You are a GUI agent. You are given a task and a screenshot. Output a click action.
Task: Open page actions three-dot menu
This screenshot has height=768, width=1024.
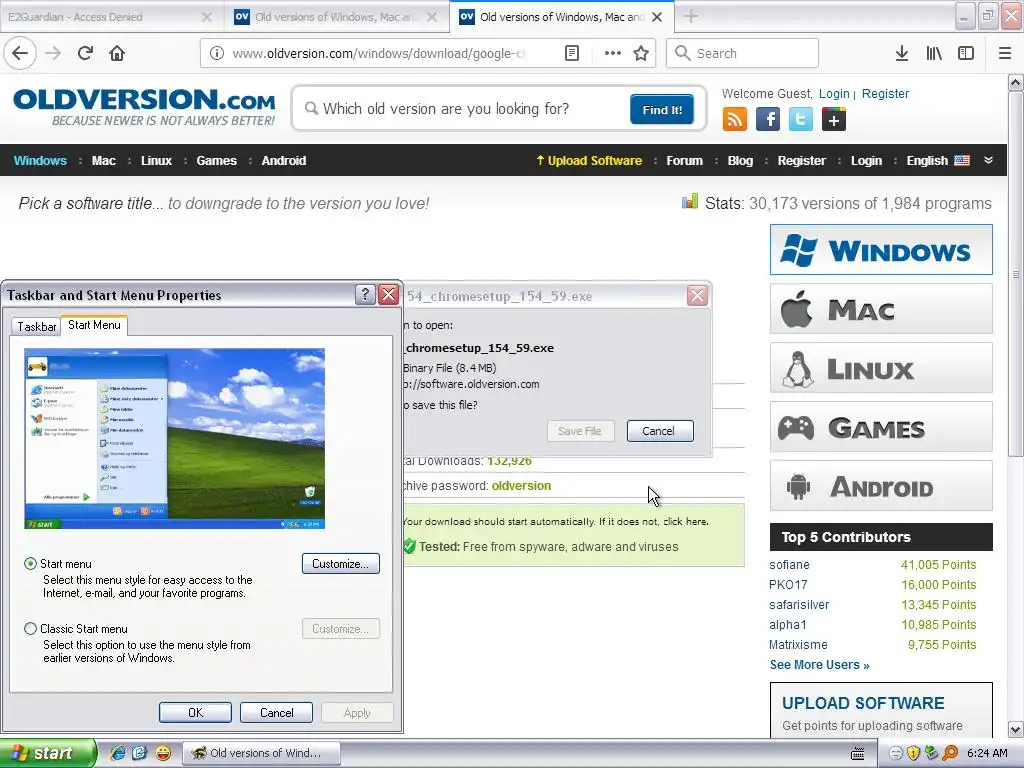pos(612,54)
